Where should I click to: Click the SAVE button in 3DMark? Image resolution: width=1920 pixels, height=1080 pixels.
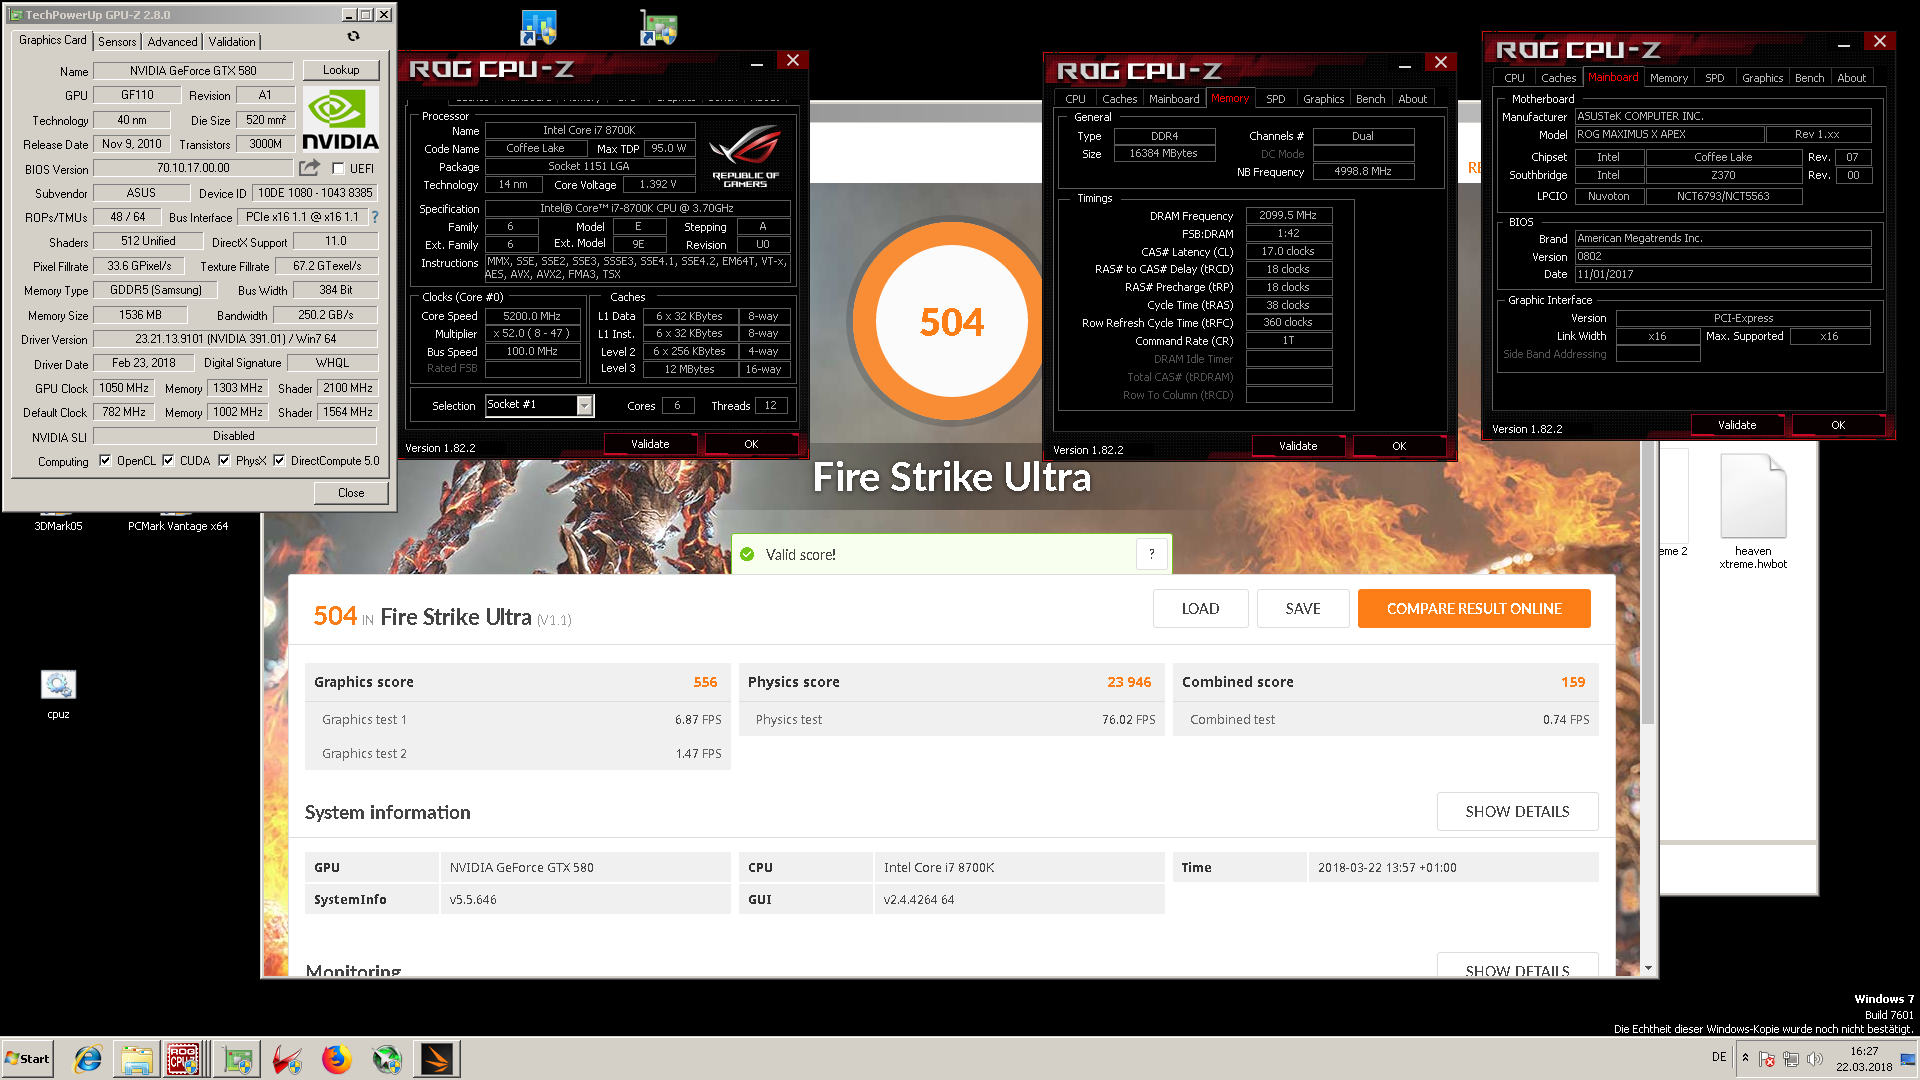coord(1303,609)
